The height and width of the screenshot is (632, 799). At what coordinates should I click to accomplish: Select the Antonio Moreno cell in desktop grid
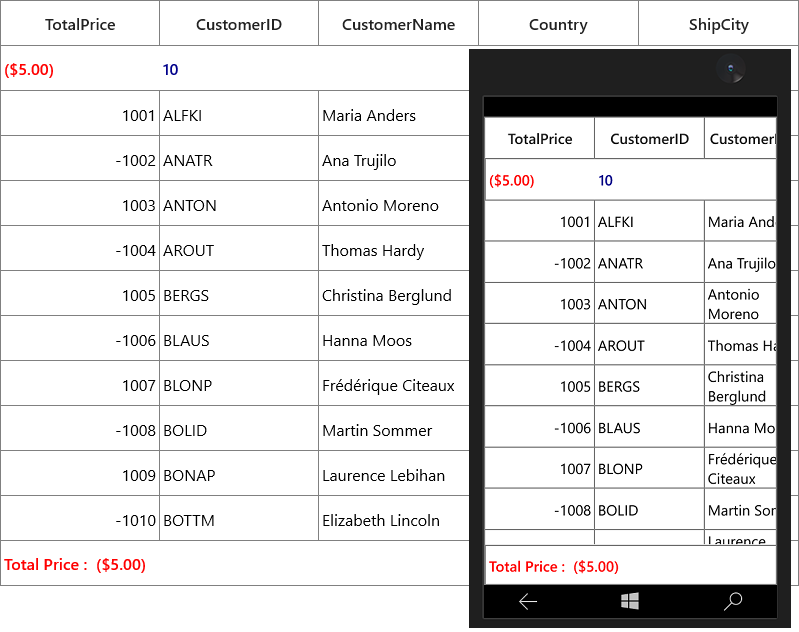pyautogui.click(x=394, y=203)
